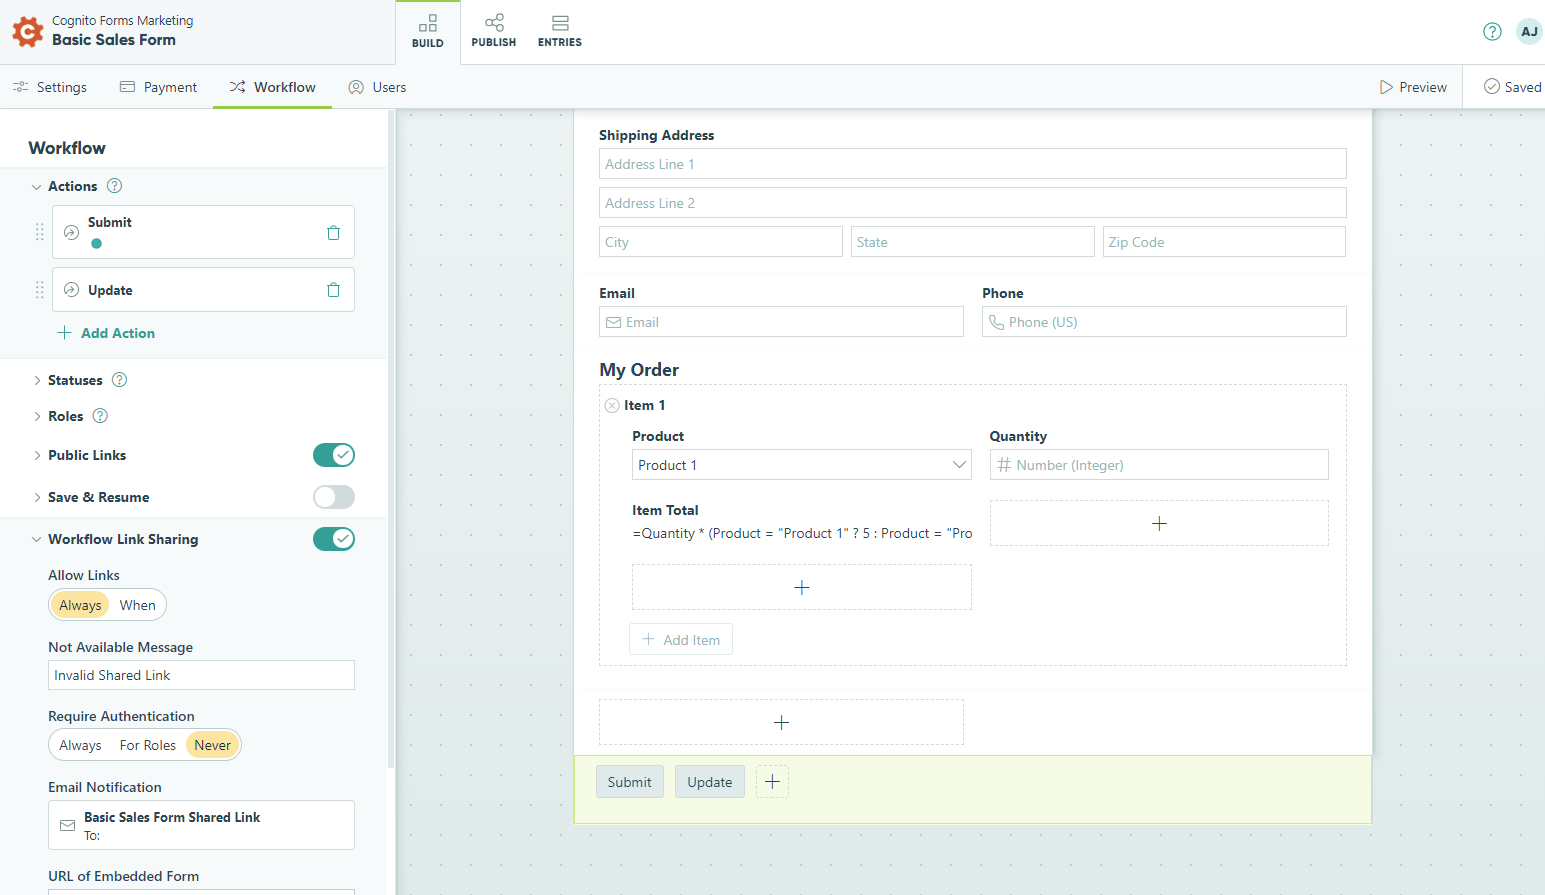Image resolution: width=1545 pixels, height=895 pixels.
Task: Open the Product 1 dropdown
Action: pyautogui.click(x=801, y=465)
